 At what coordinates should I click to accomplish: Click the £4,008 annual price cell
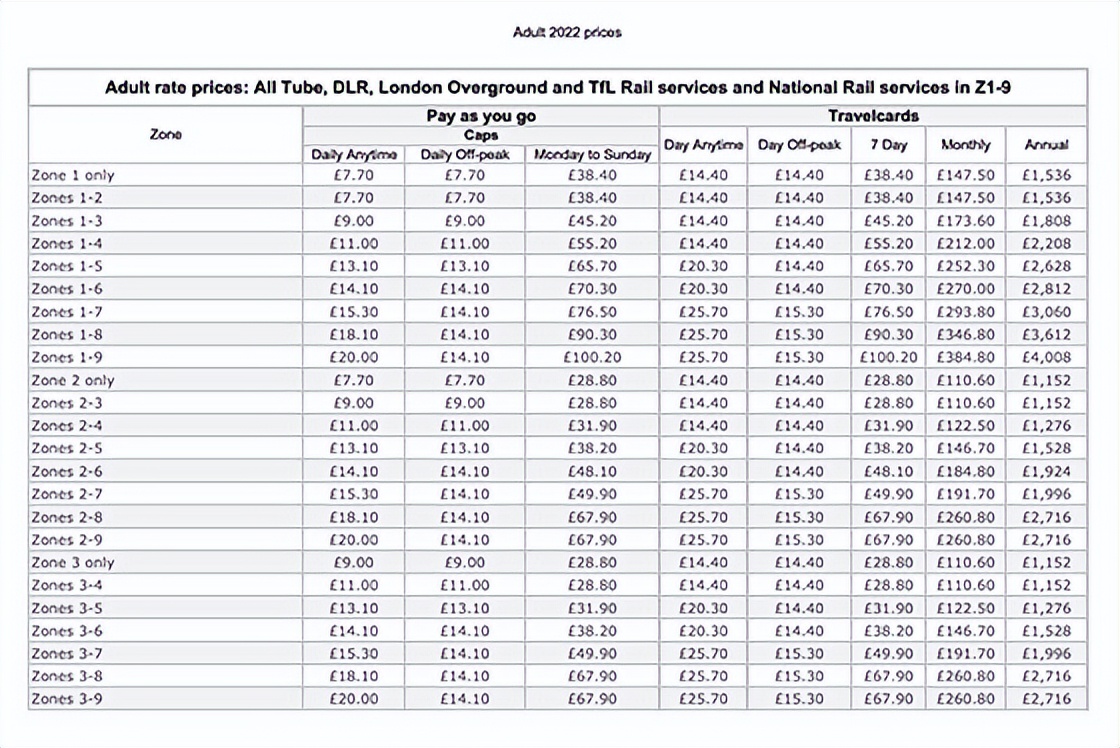click(x=1046, y=357)
